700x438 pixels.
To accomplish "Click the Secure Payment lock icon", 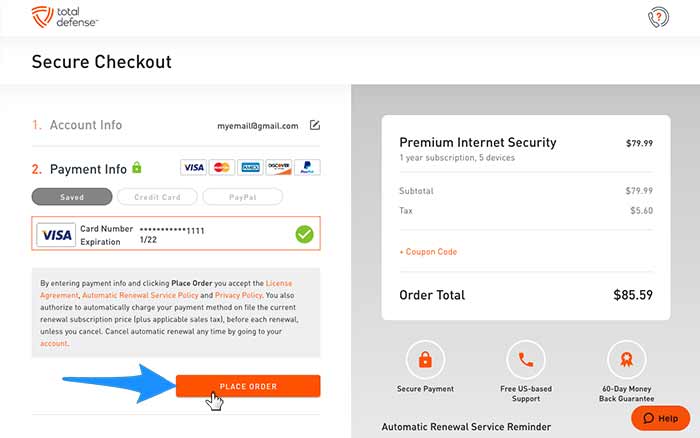I will 425,359.
